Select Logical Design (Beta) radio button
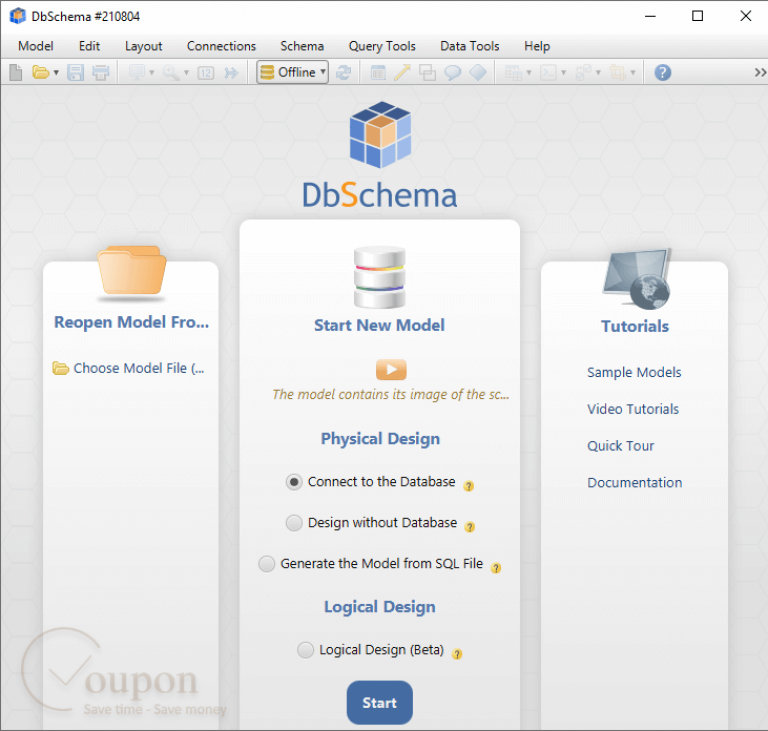Image resolution: width=768 pixels, height=731 pixels. pyautogui.click(x=305, y=650)
